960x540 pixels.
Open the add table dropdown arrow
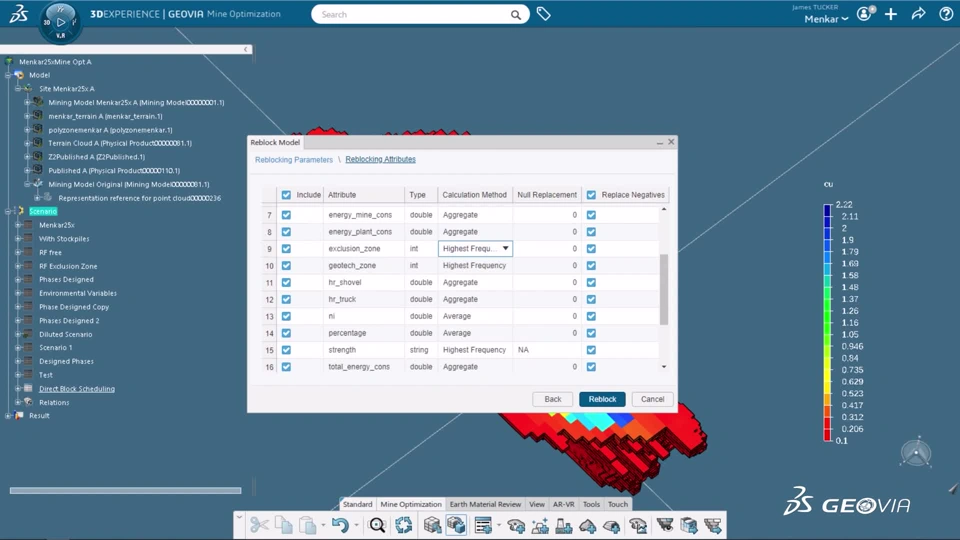pos(499,525)
